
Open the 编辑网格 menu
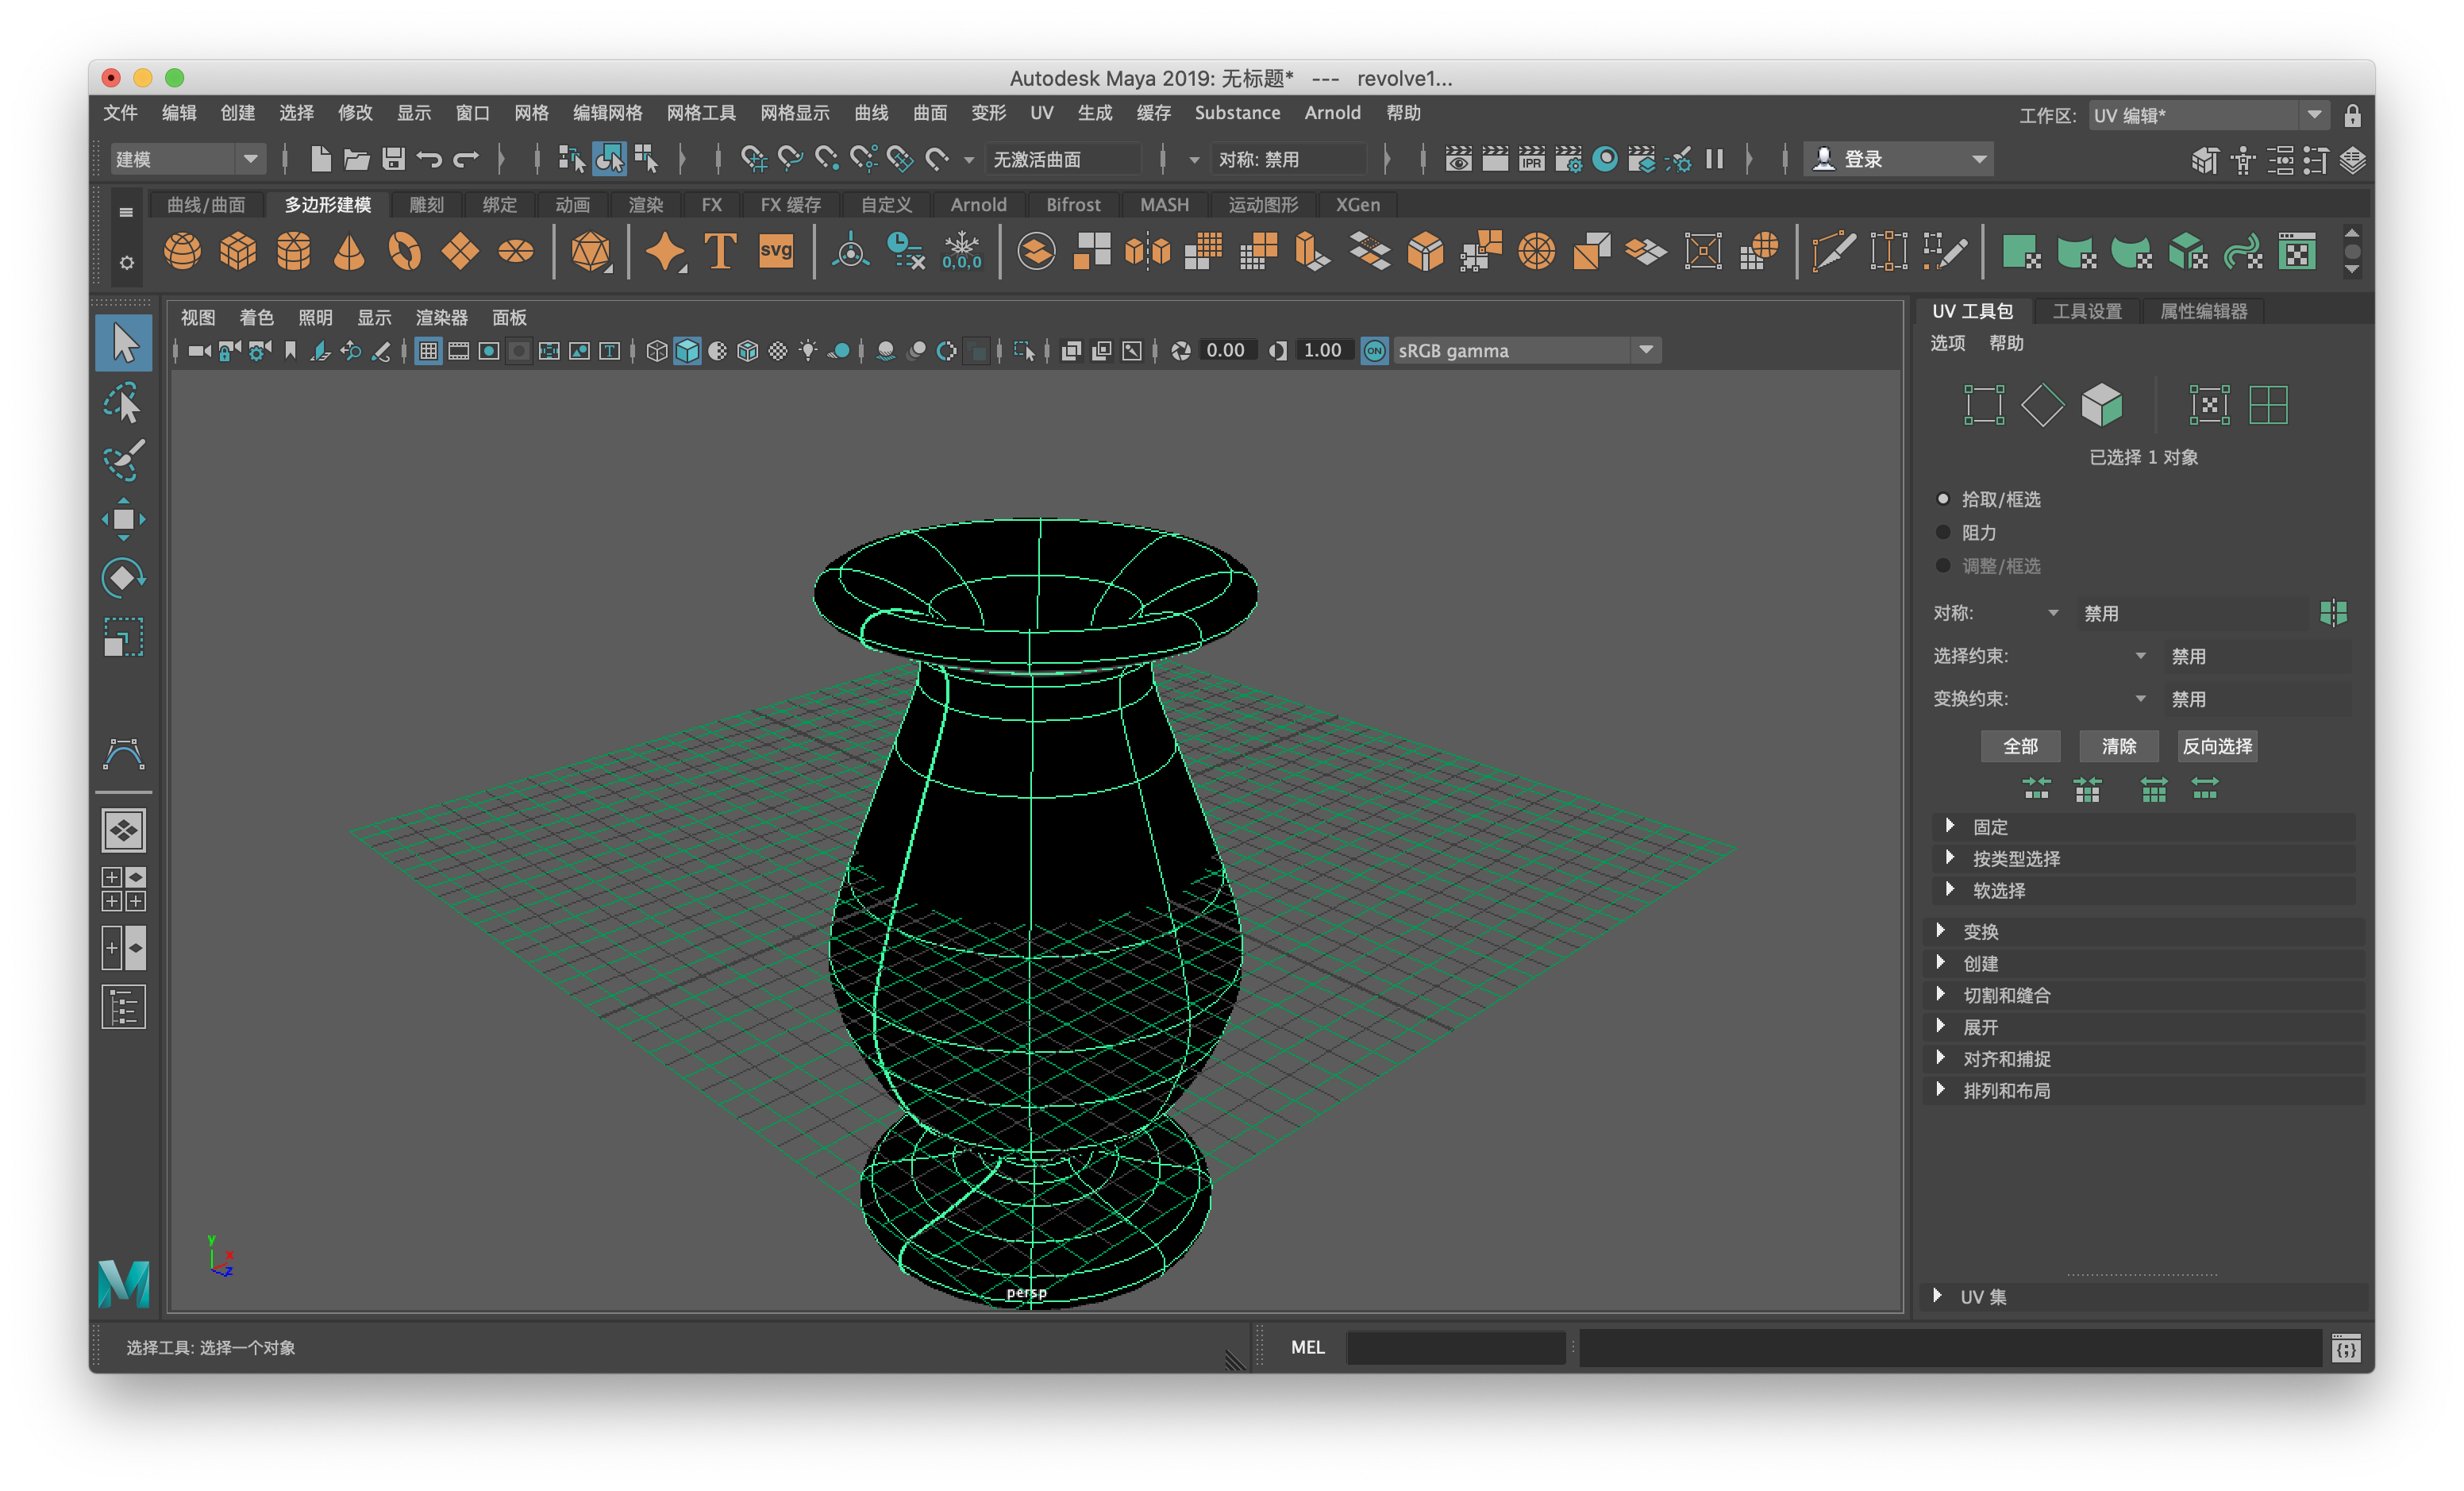tap(607, 113)
